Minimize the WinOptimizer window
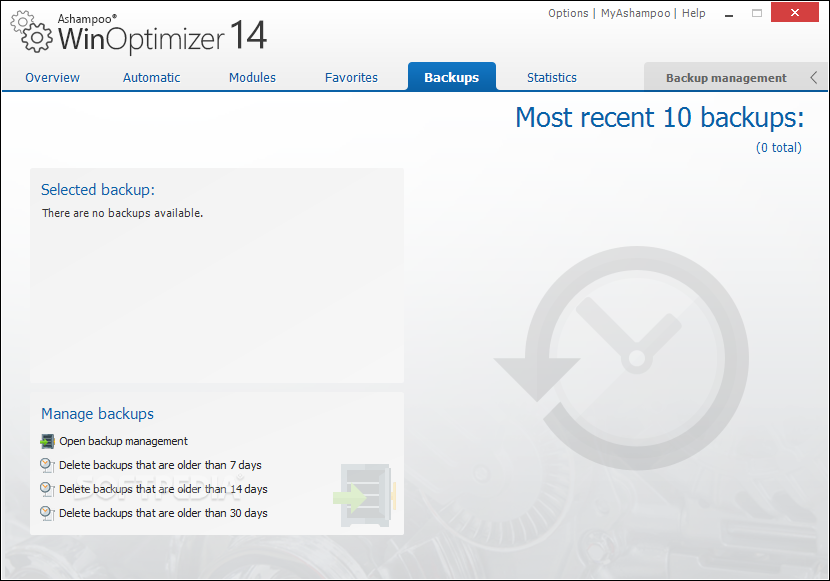 [x=729, y=14]
